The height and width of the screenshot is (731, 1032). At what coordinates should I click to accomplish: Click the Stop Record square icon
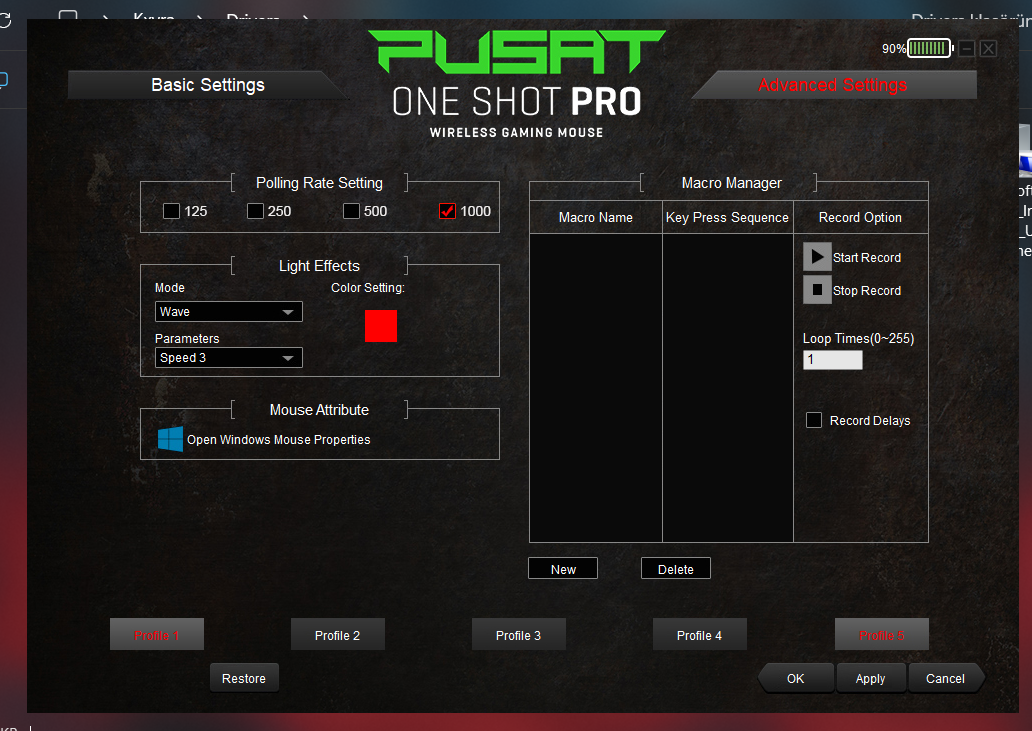coord(817,290)
